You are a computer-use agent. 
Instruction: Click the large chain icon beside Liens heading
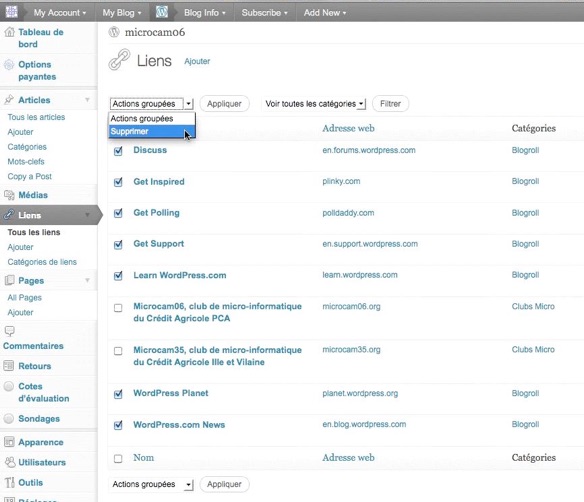click(x=119, y=60)
